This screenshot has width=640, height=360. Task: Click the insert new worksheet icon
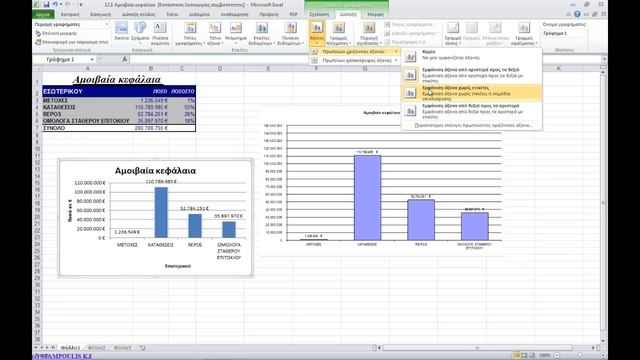[x=142, y=348]
